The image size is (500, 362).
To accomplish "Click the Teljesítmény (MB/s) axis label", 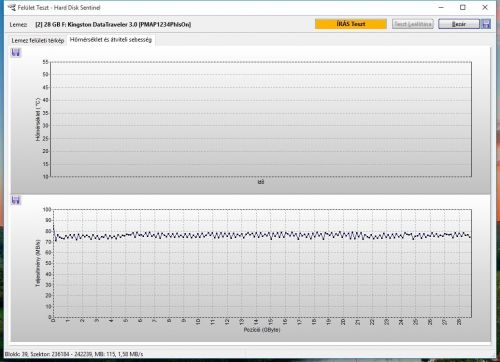I will point(38,263).
